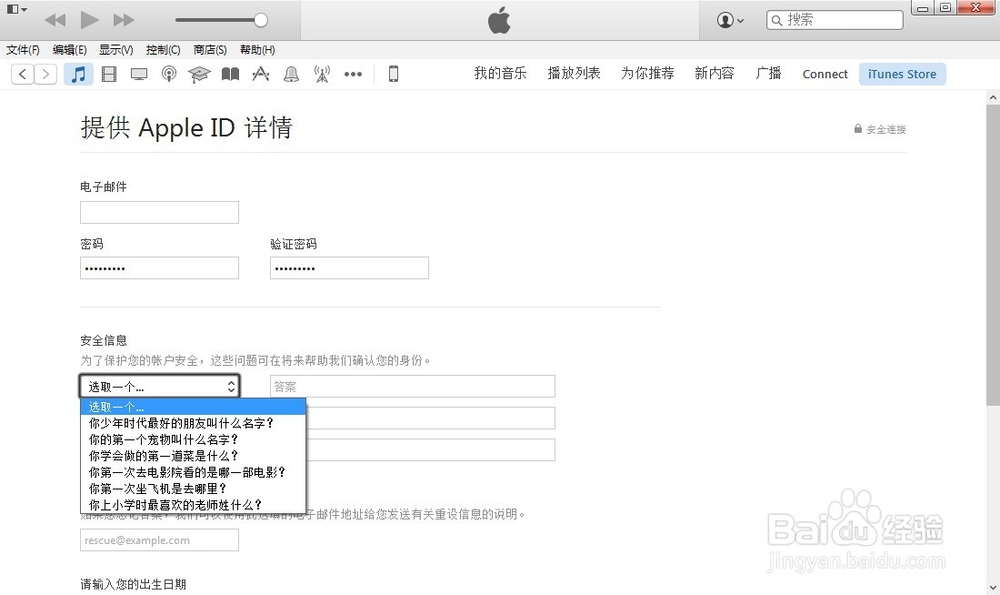Go forward with the right arrow button

click(x=45, y=74)
